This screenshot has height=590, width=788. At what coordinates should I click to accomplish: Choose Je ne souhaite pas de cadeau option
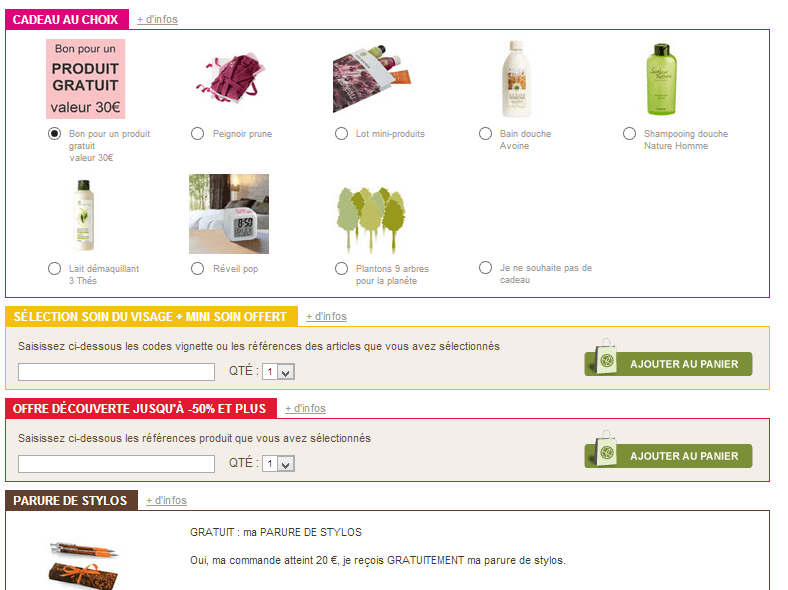pyautogui.click(x=485, y=267)
